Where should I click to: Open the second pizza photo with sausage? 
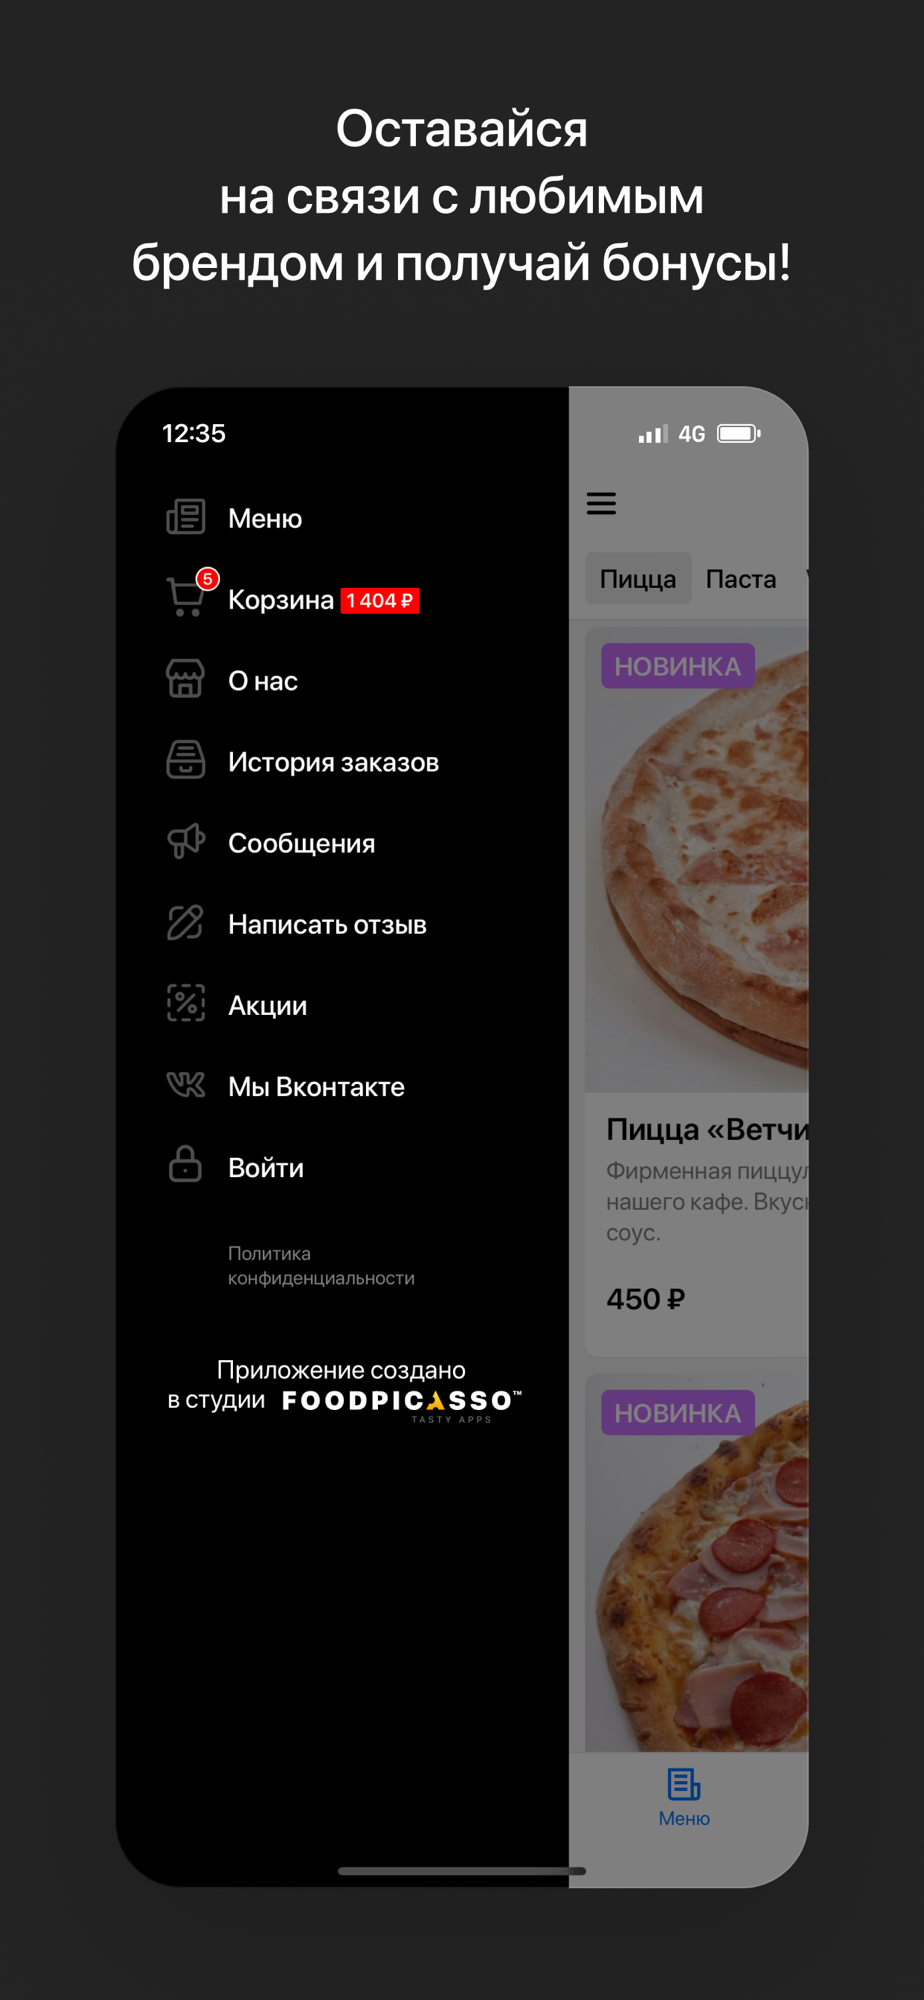tap(697, 1563)
